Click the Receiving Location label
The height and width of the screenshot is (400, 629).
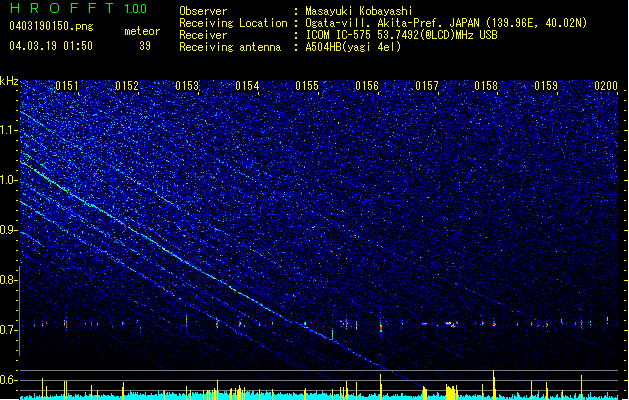pos(233,23)
